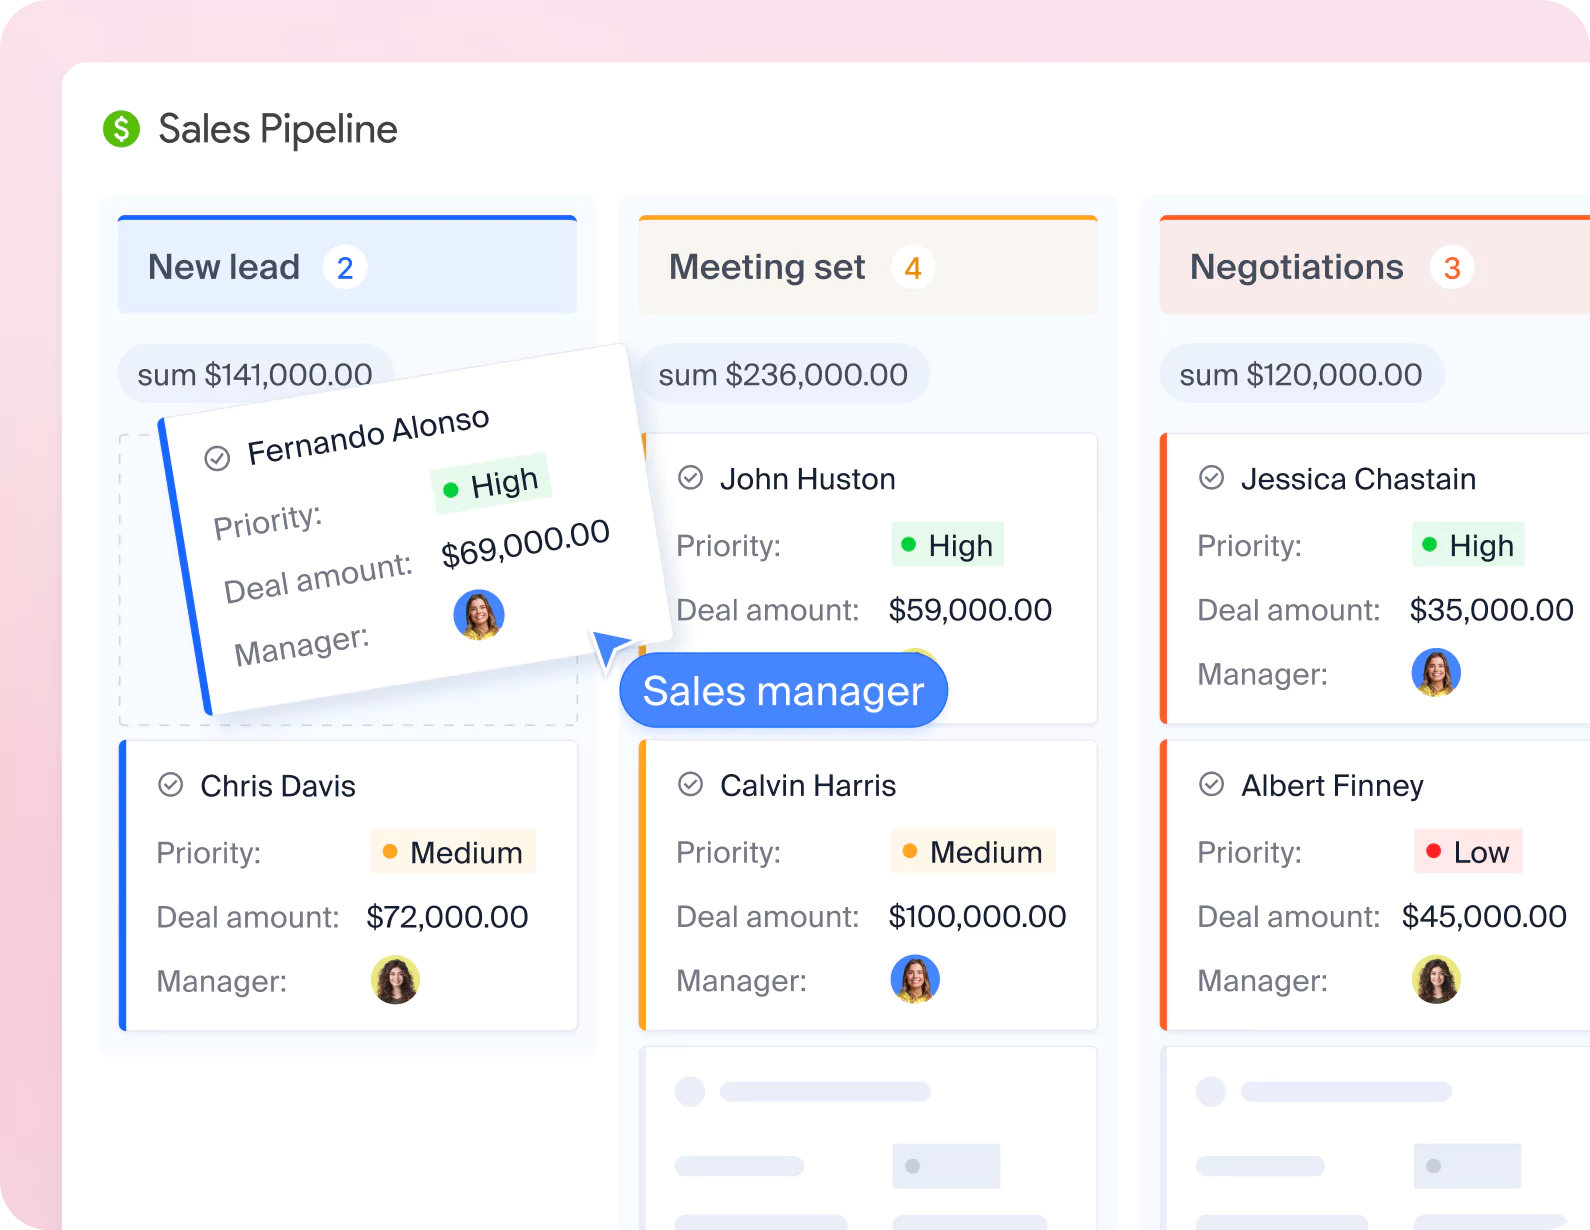Click the green dollar Sales Pipeline icon
The image size is (1590, 1230).
(x=122, y=129)
